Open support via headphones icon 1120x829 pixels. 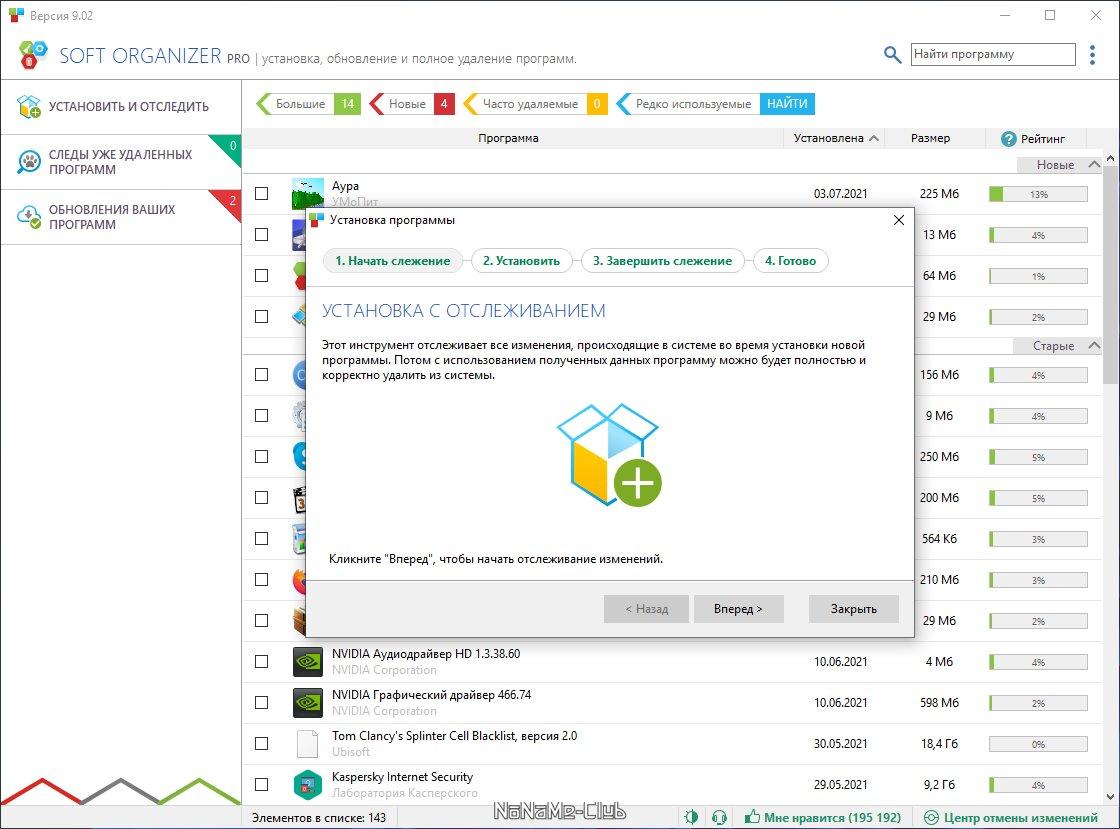click(718, 817)
